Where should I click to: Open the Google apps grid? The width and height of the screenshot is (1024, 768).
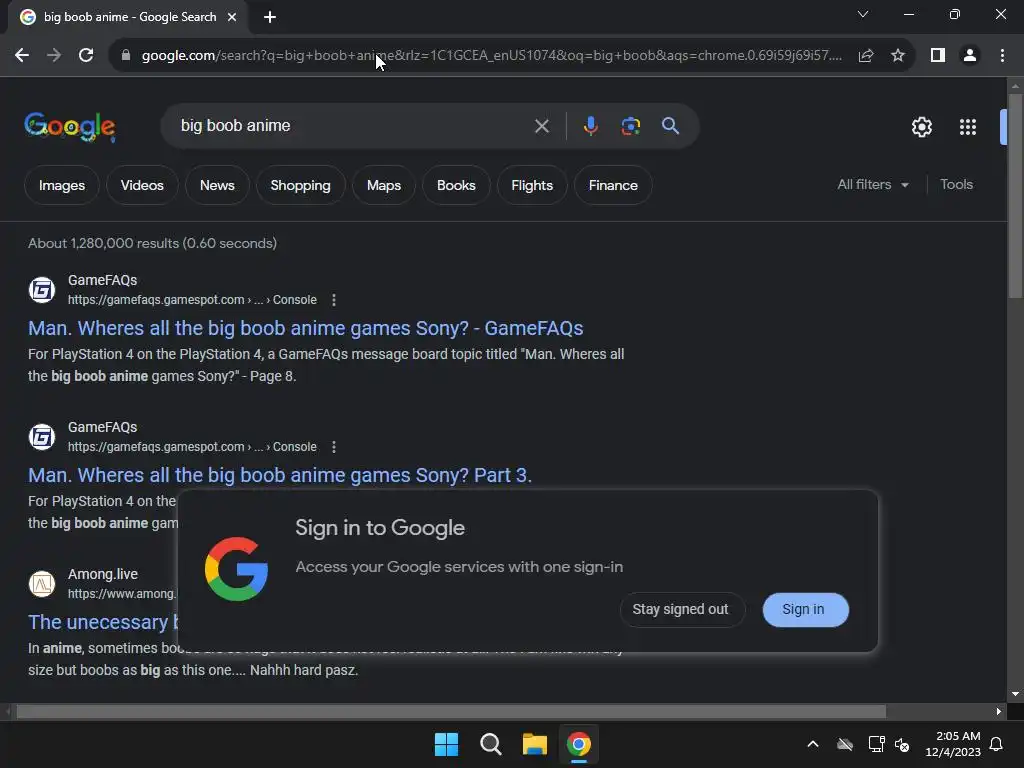coord(968,127)
